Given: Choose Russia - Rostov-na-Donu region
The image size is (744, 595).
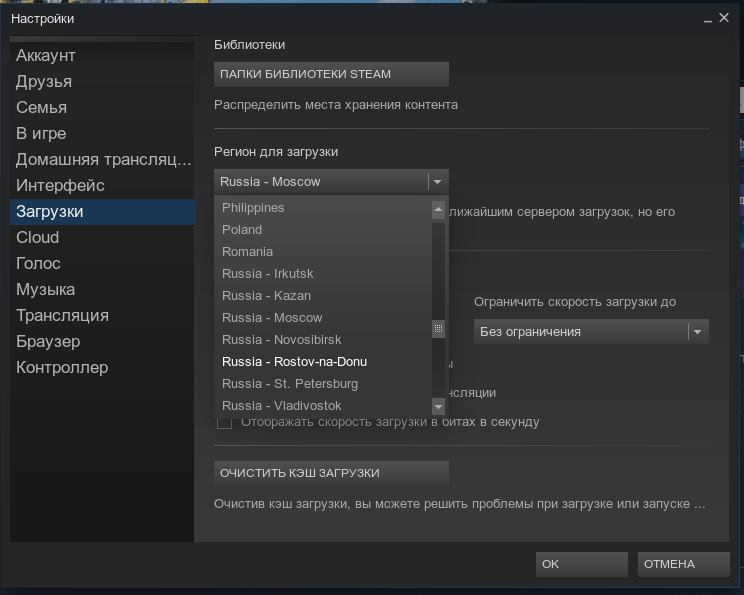Looking at the screenshot, I should click(x=324, y=362).
